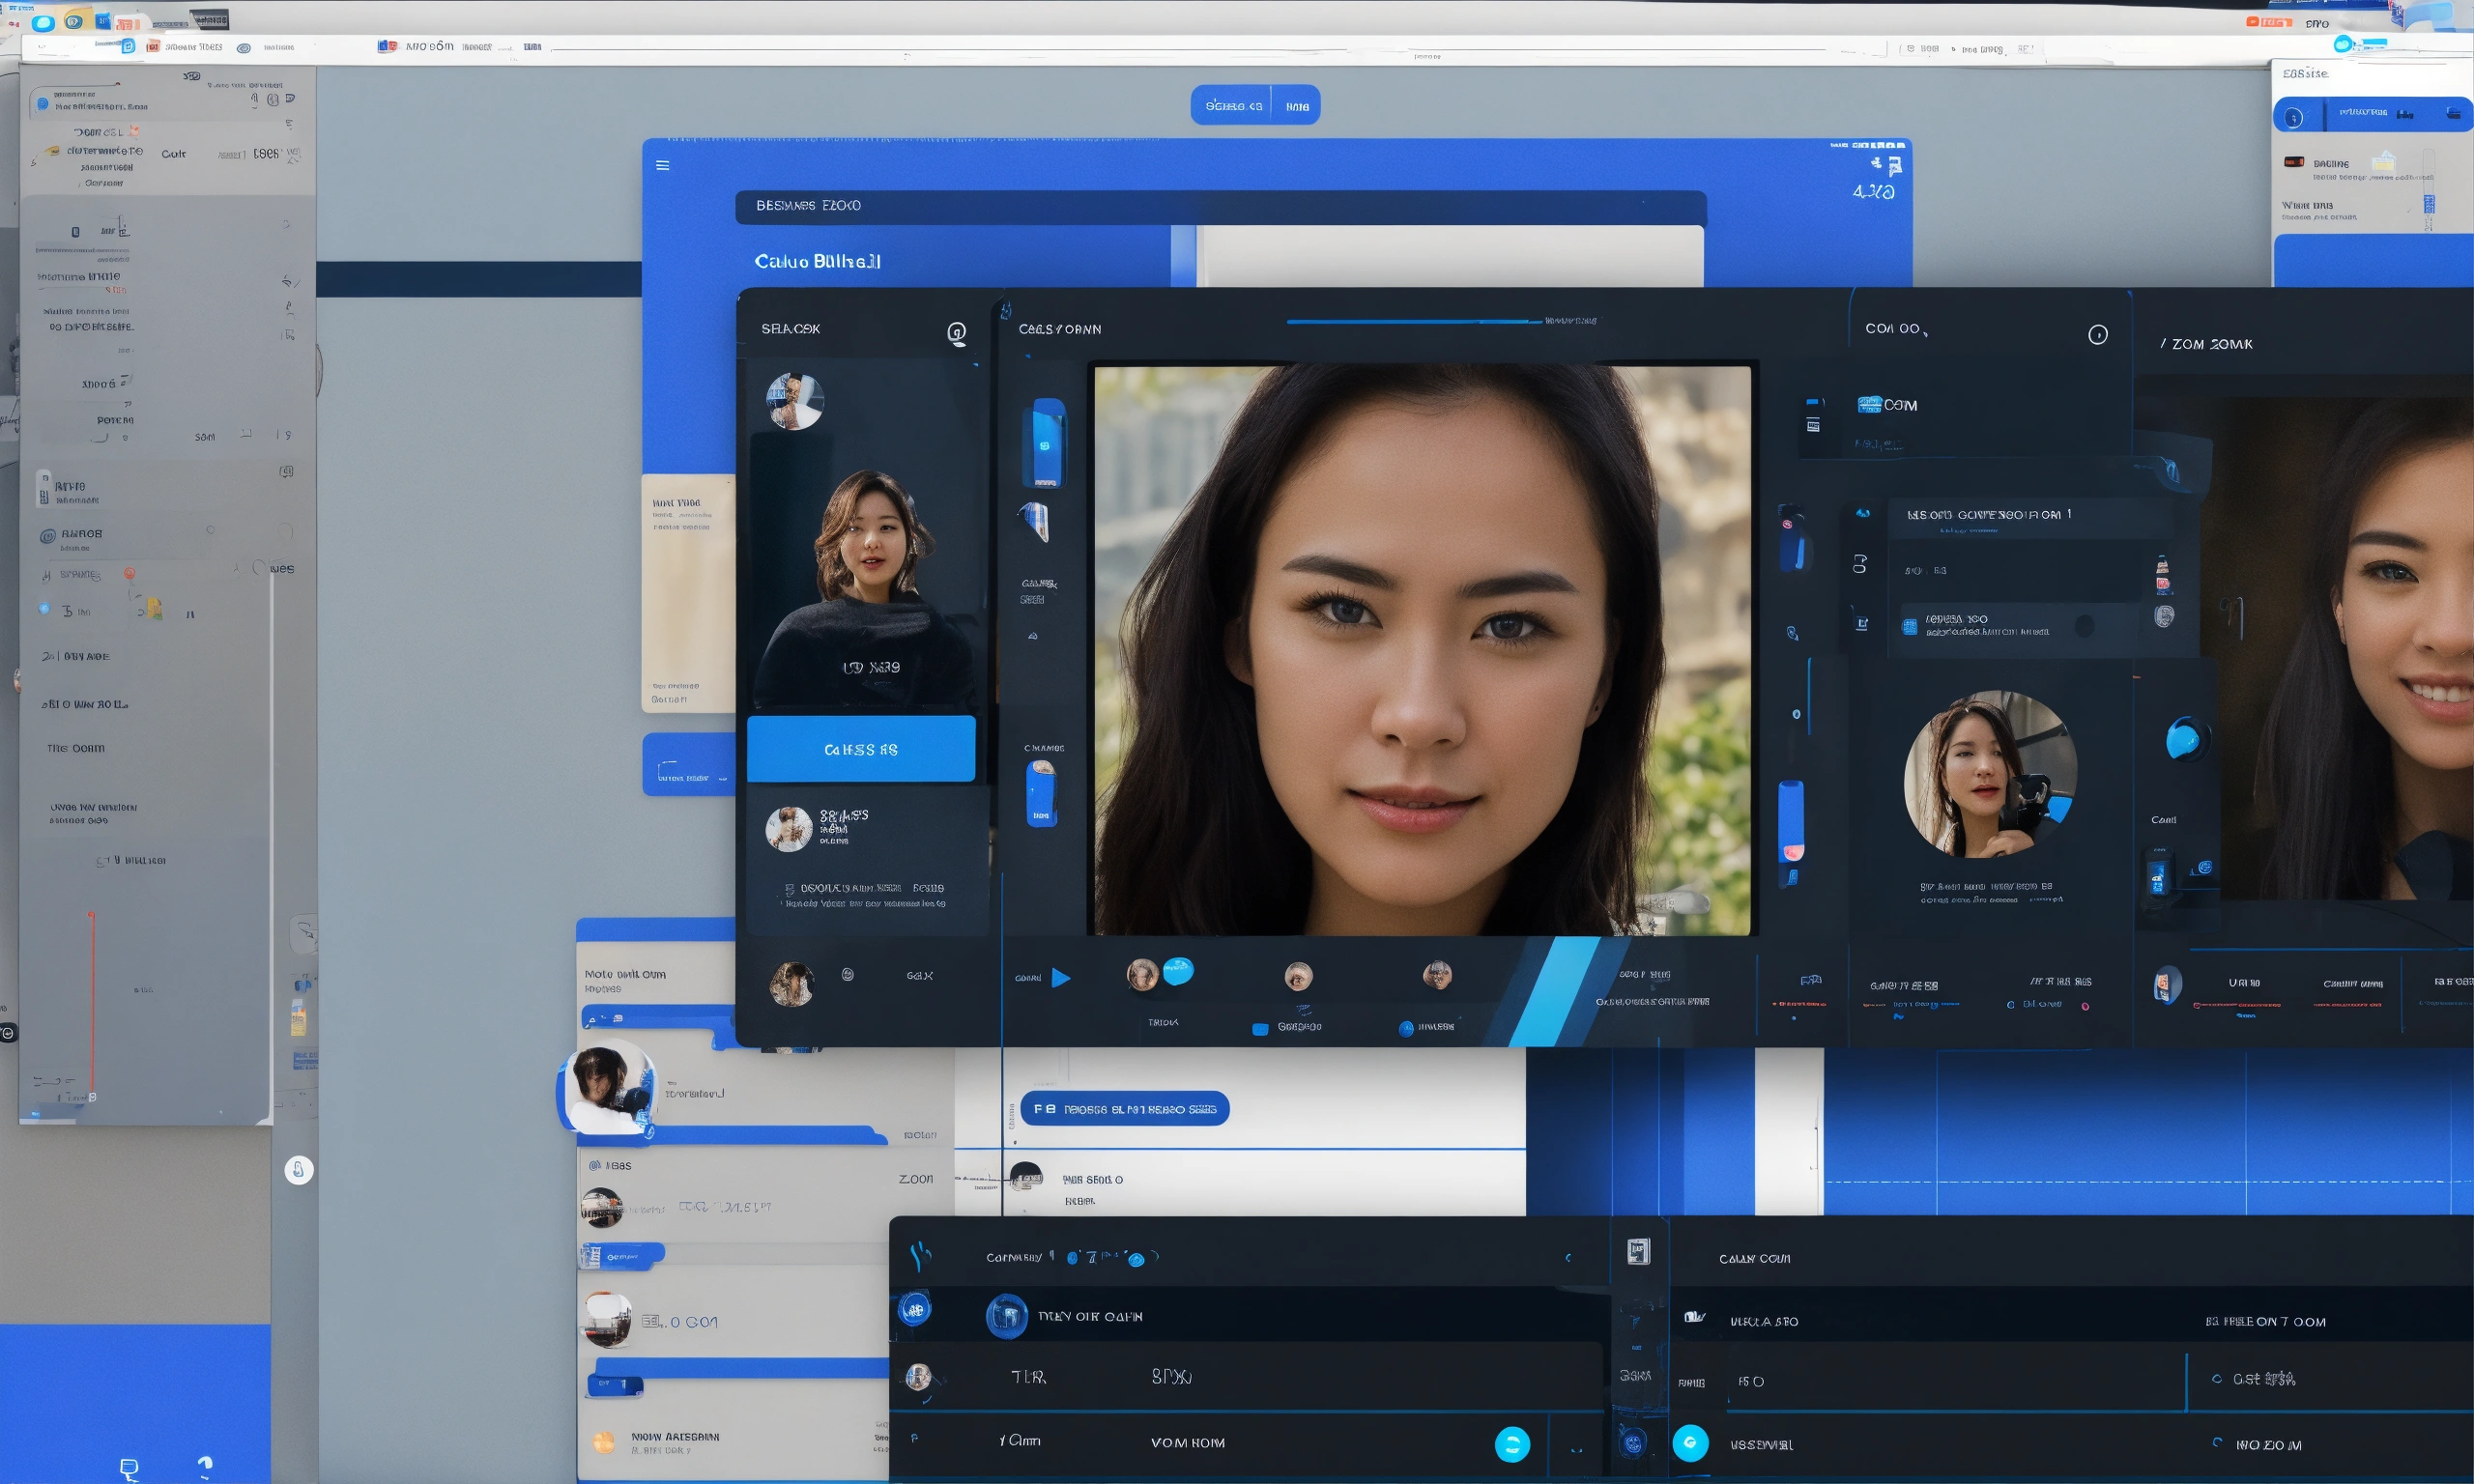Click the icon beside BLIIEO in the grey panel

click(x=43, y=489)
